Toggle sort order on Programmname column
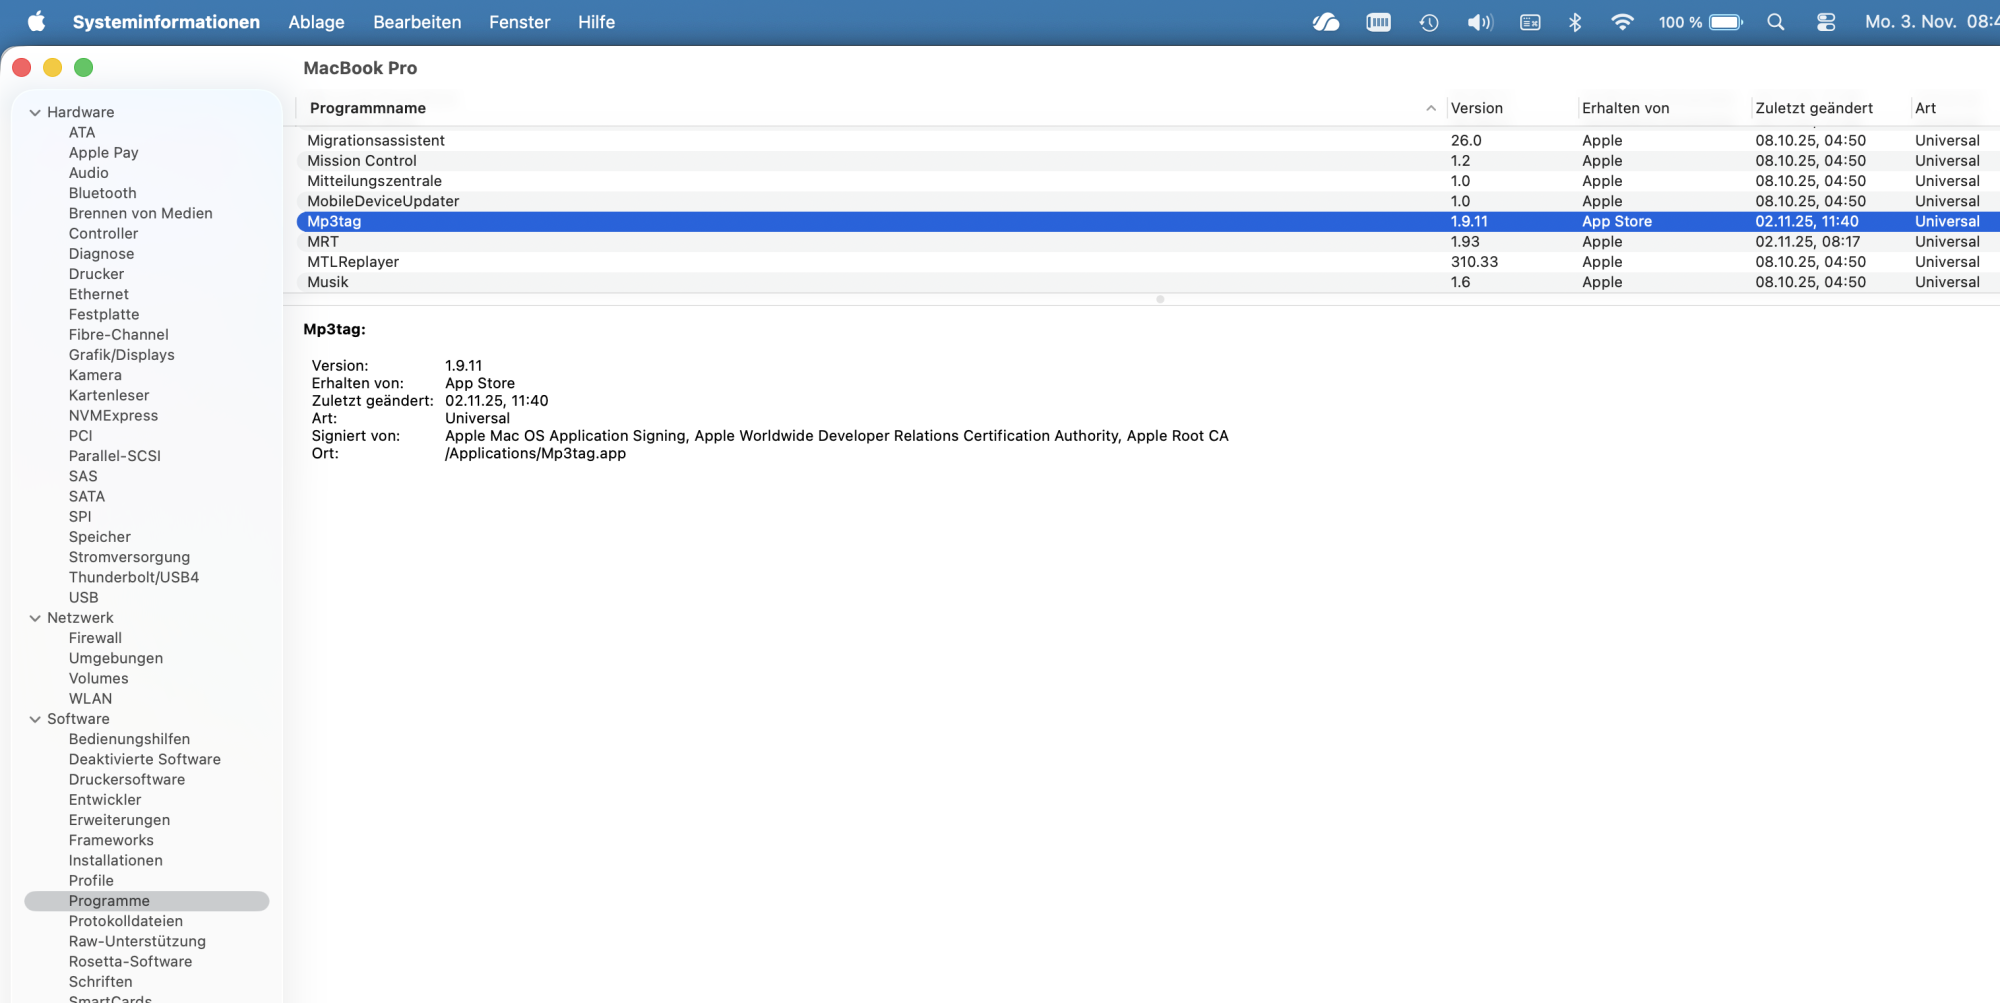 (x=1431, y=108)
